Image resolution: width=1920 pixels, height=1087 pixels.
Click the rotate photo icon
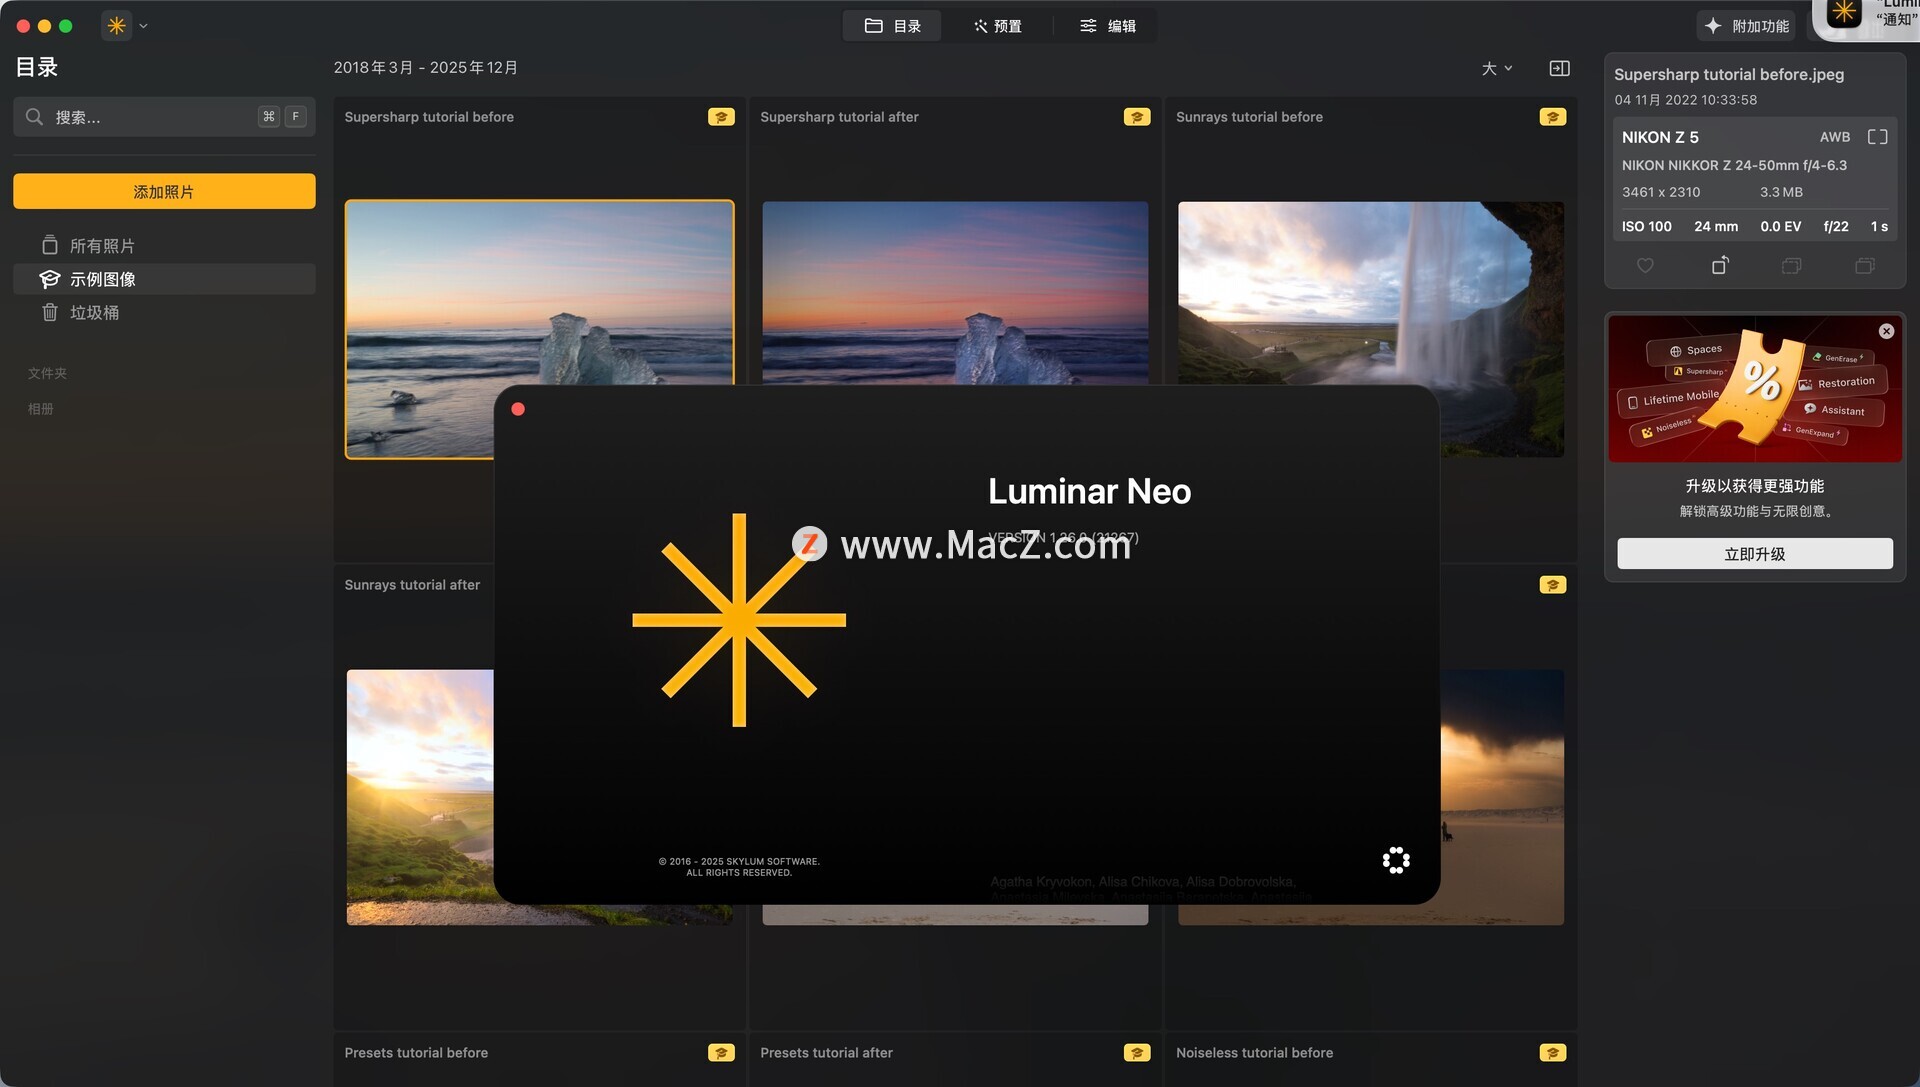[x=1719, y=266]
